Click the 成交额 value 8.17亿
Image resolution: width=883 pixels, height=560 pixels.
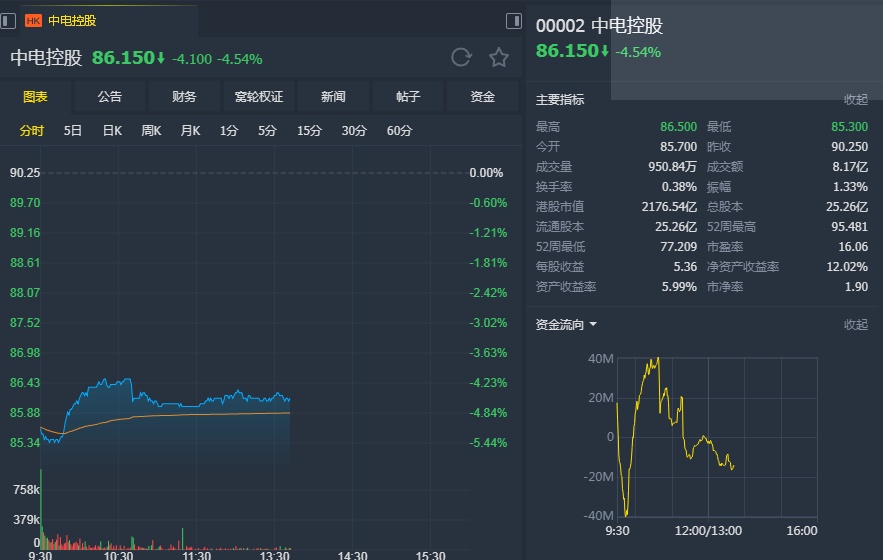[x=850, y=167]
